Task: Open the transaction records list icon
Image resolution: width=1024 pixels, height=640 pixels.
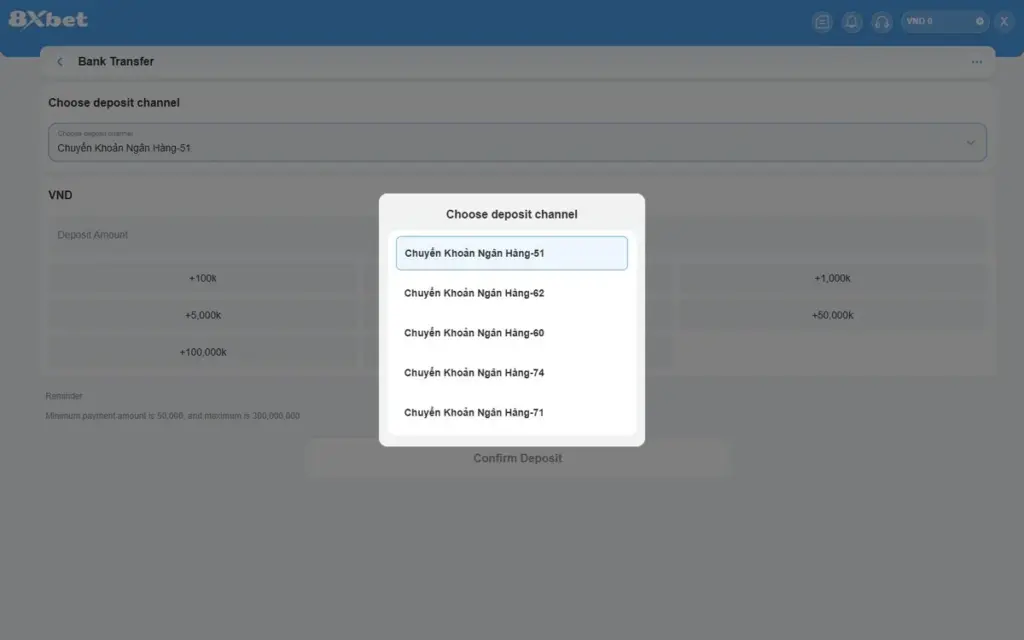Action: click(x=822, y=22)
